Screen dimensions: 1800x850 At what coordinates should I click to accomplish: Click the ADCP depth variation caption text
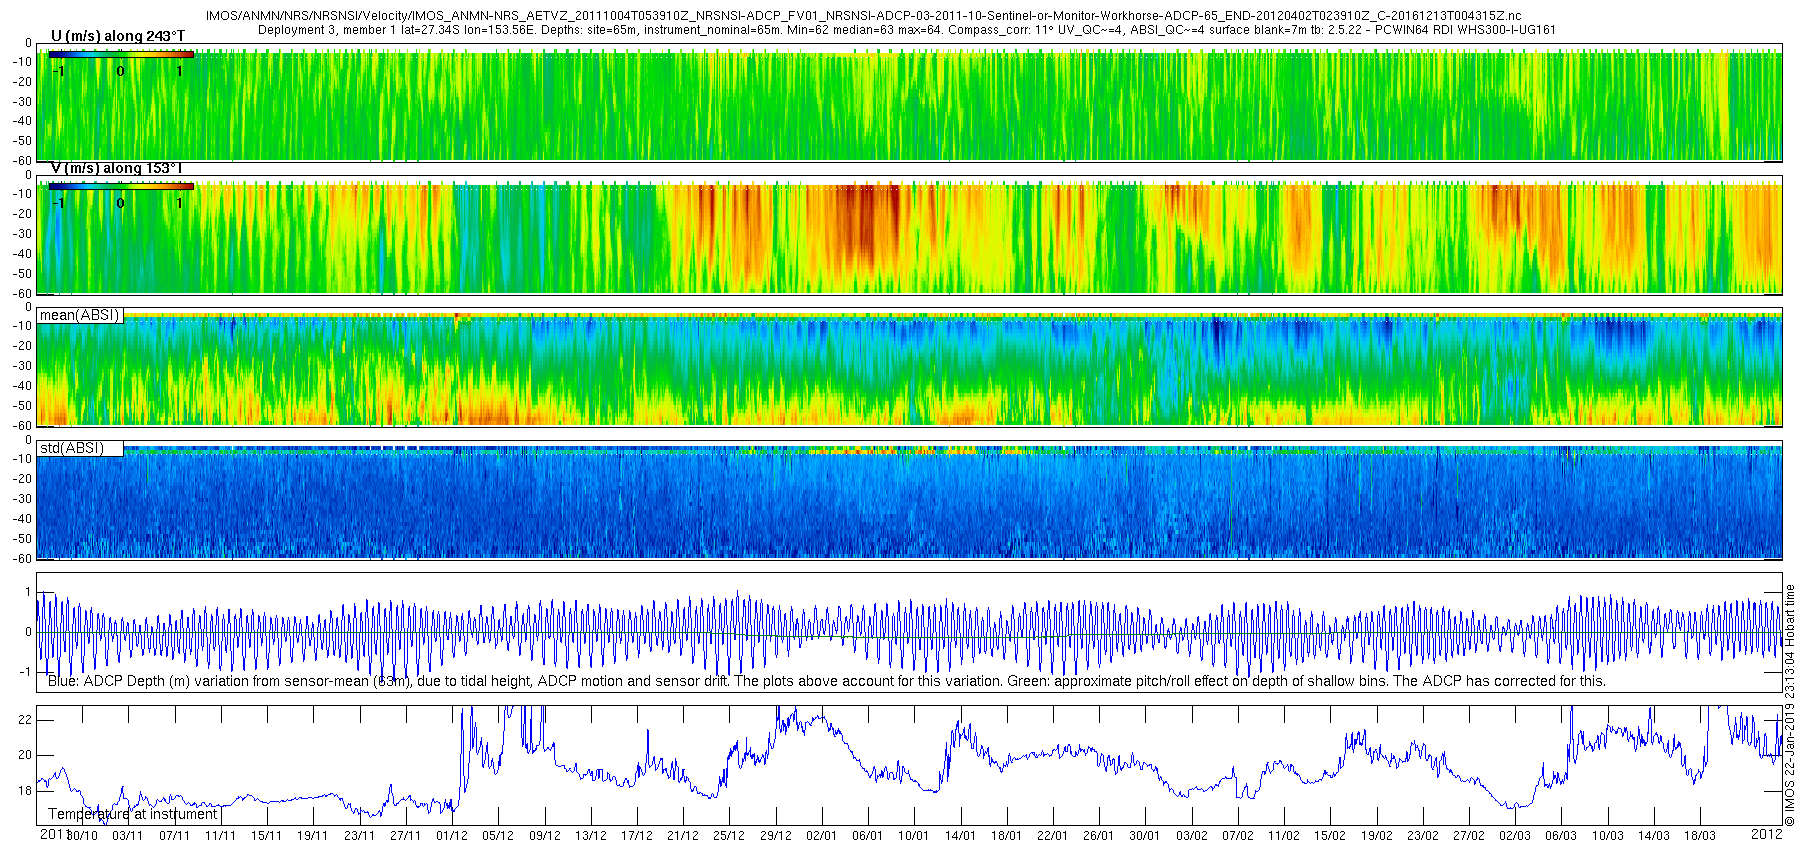tap(827, 681)
